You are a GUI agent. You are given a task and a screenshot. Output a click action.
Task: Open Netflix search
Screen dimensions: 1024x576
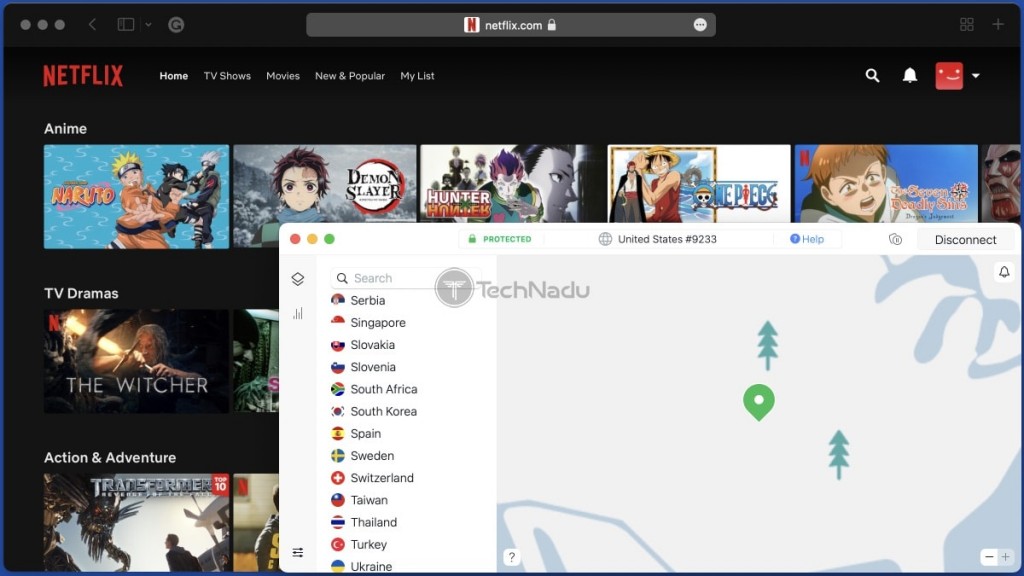(x=872, y=76)
